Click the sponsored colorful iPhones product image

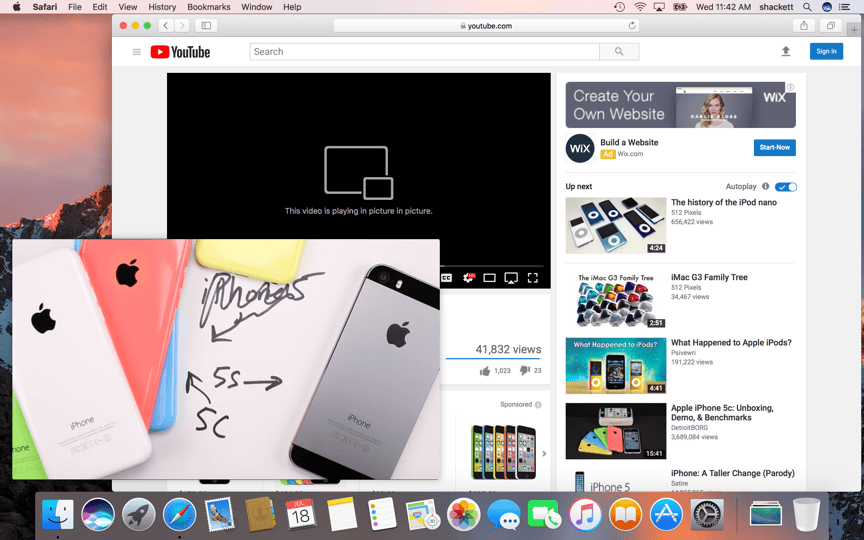point(503,452)
